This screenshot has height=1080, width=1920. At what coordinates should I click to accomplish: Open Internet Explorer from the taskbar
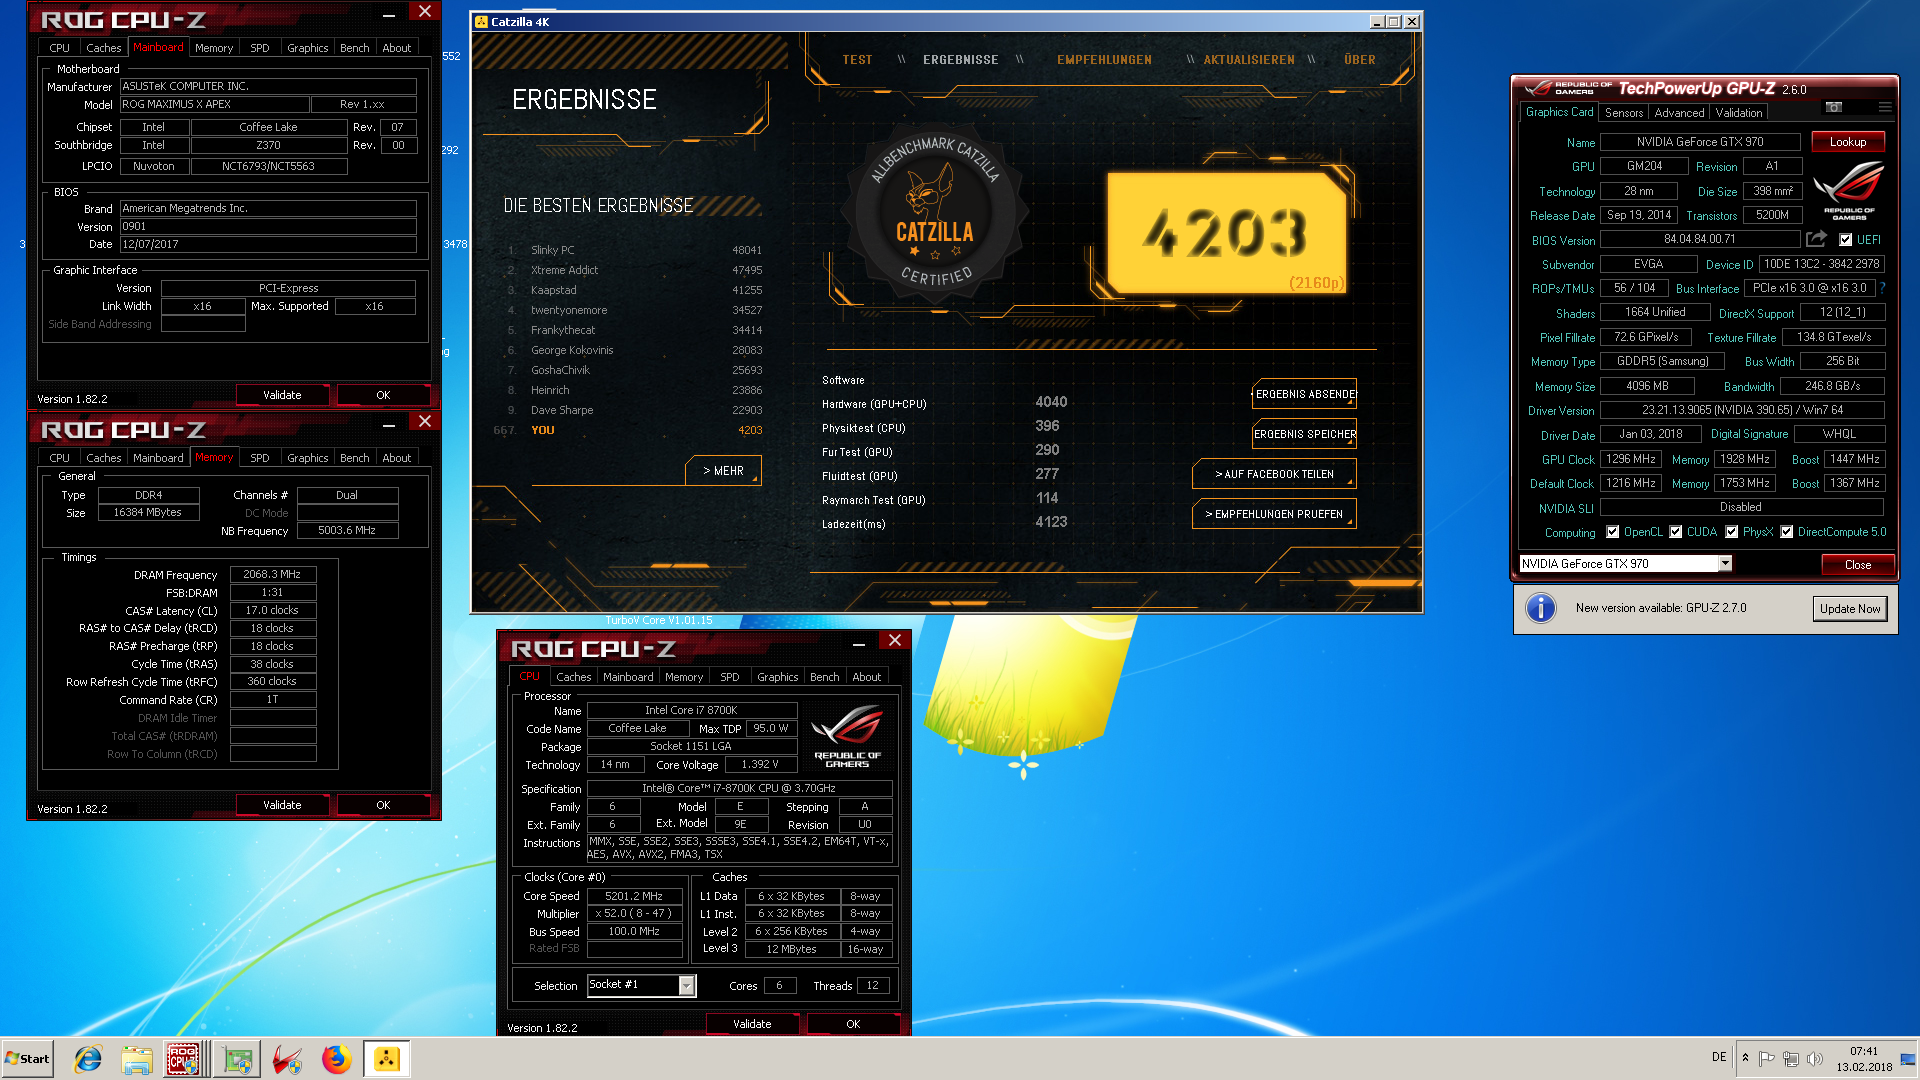pyautogui.click(x=88, y=1059)
